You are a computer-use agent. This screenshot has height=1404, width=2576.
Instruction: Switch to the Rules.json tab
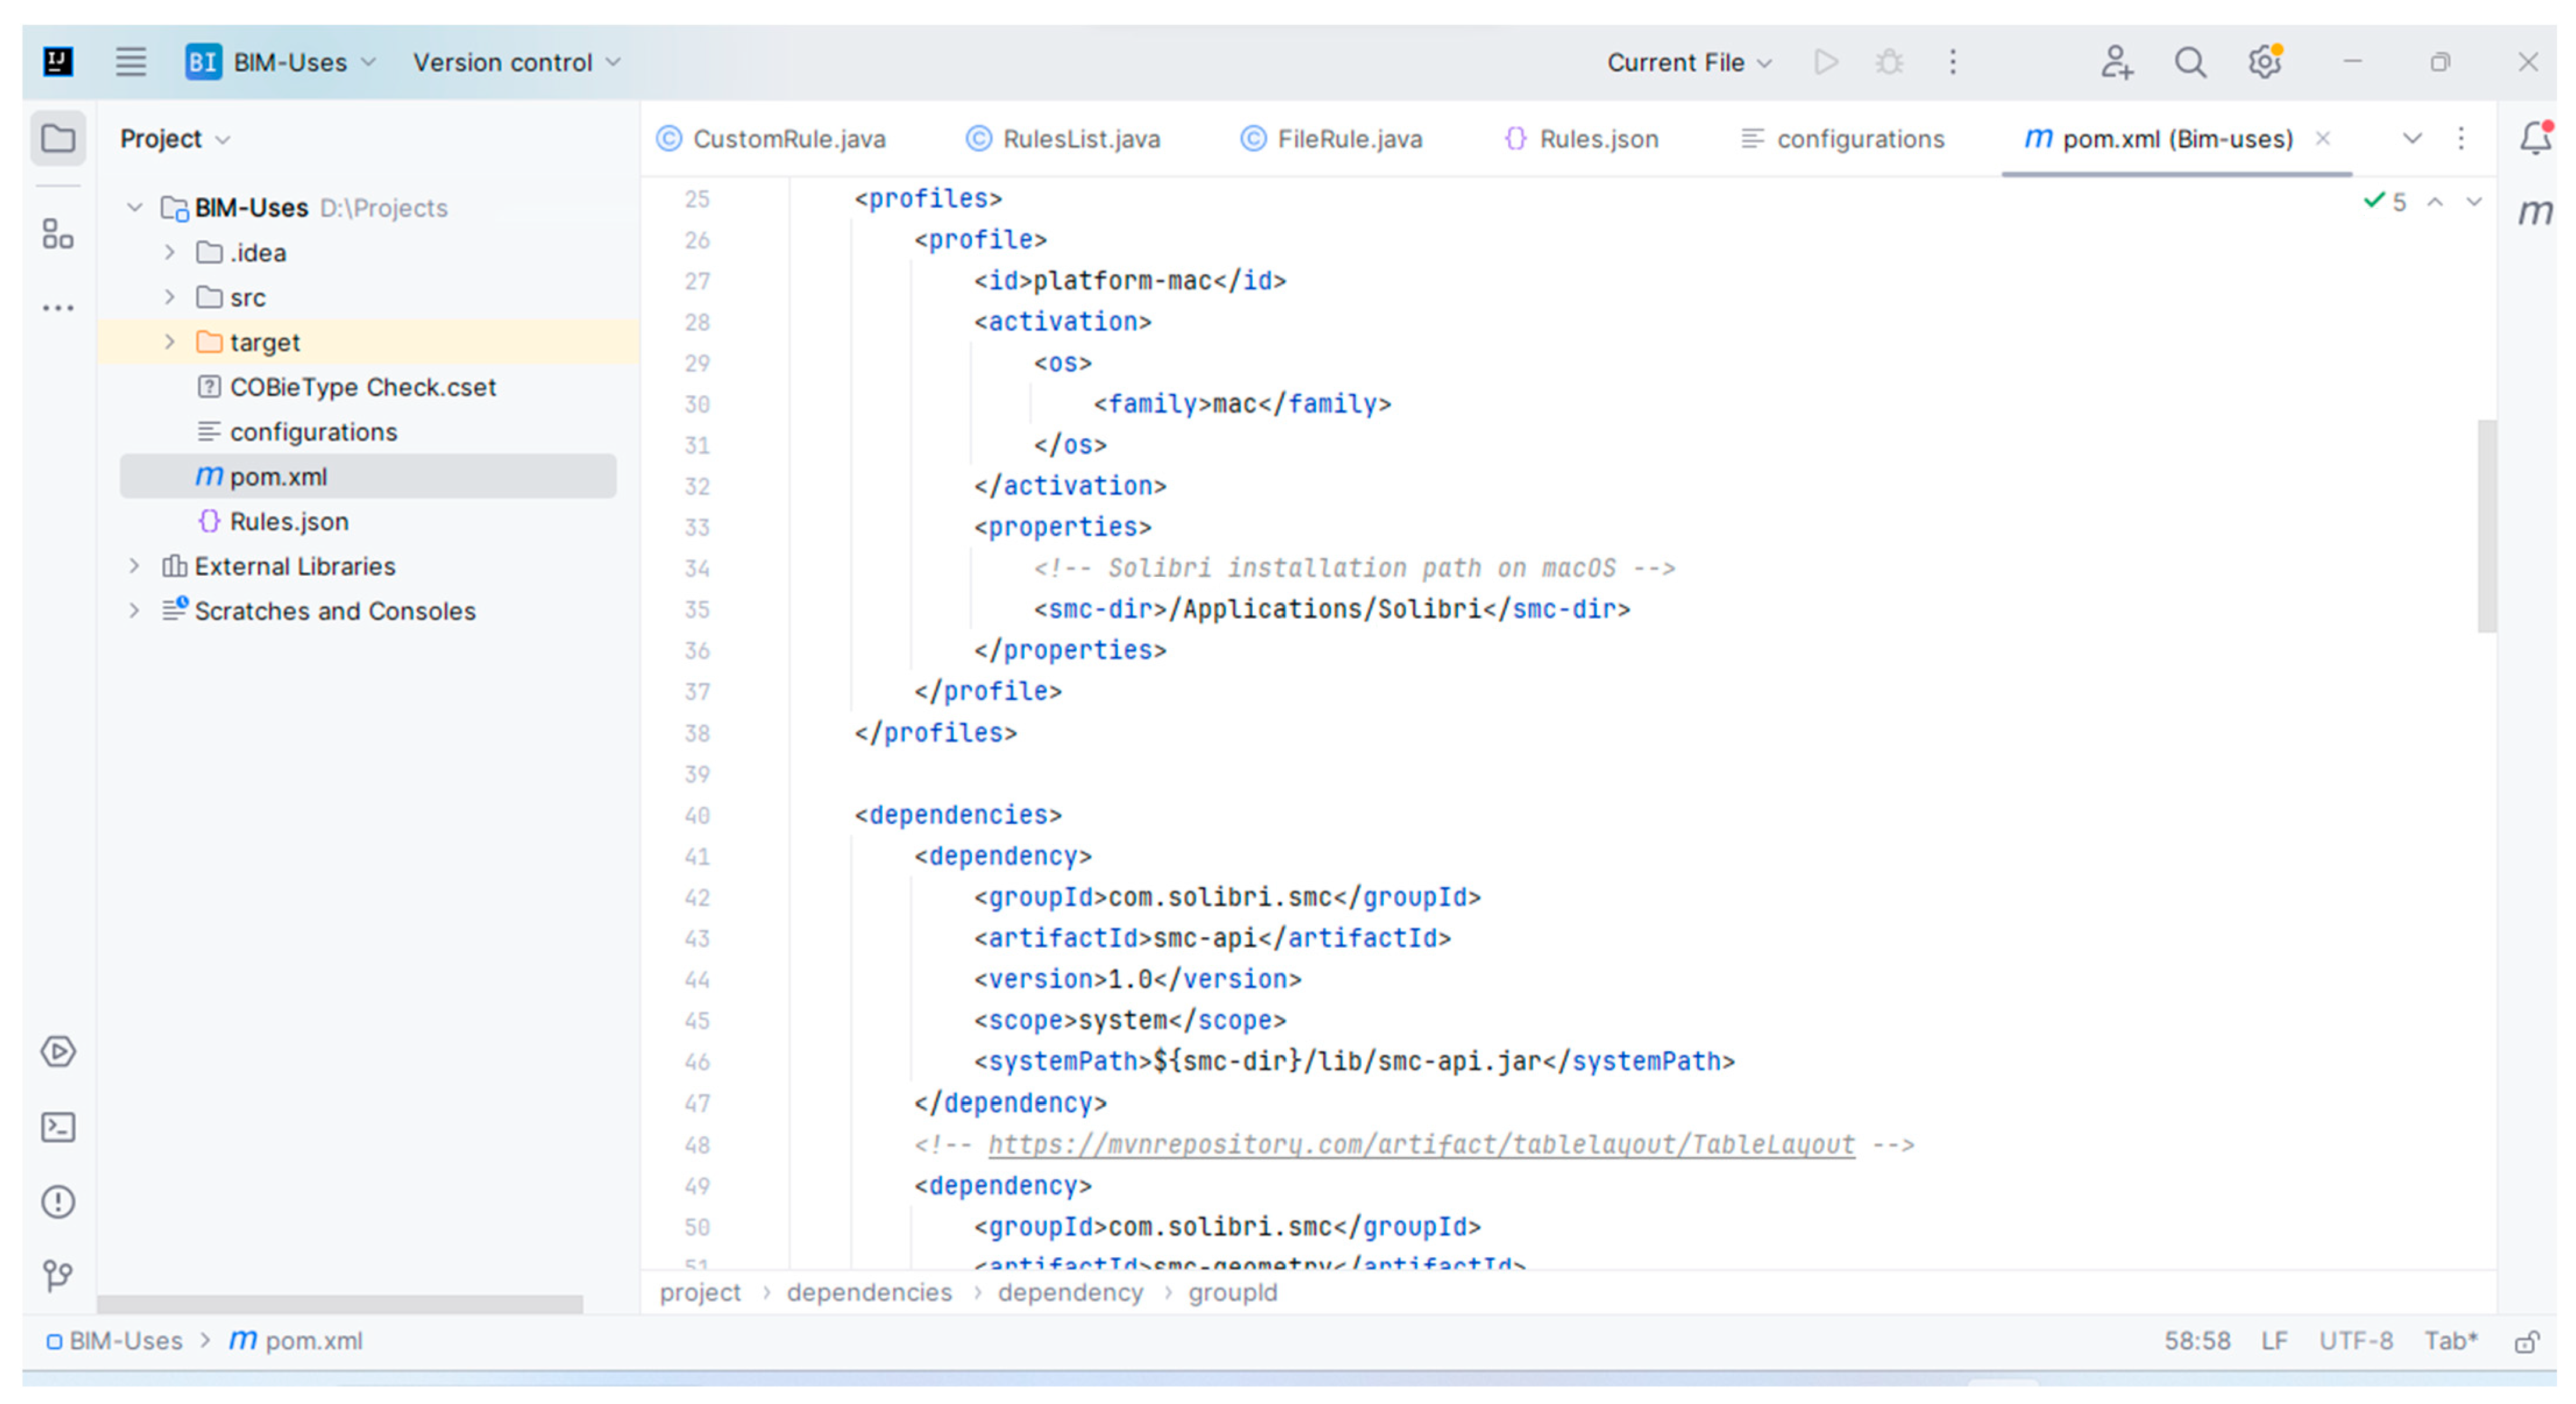(1597, 139)
